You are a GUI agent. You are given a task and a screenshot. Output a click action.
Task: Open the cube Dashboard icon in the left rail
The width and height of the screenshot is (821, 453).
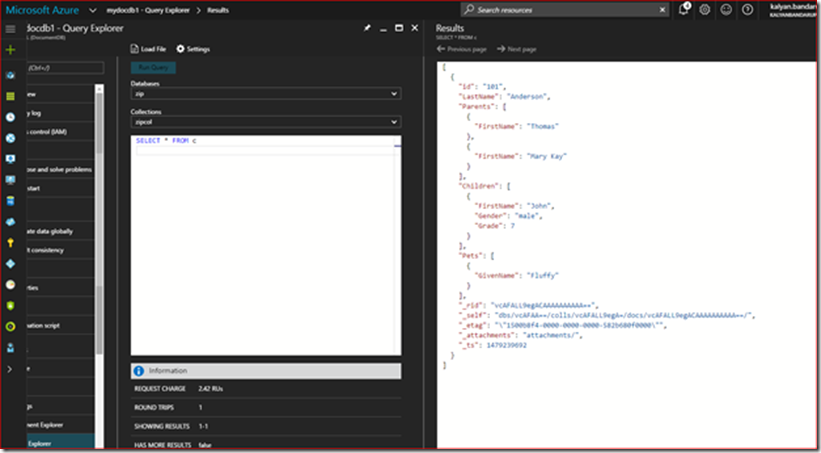(x=10, y=75)
